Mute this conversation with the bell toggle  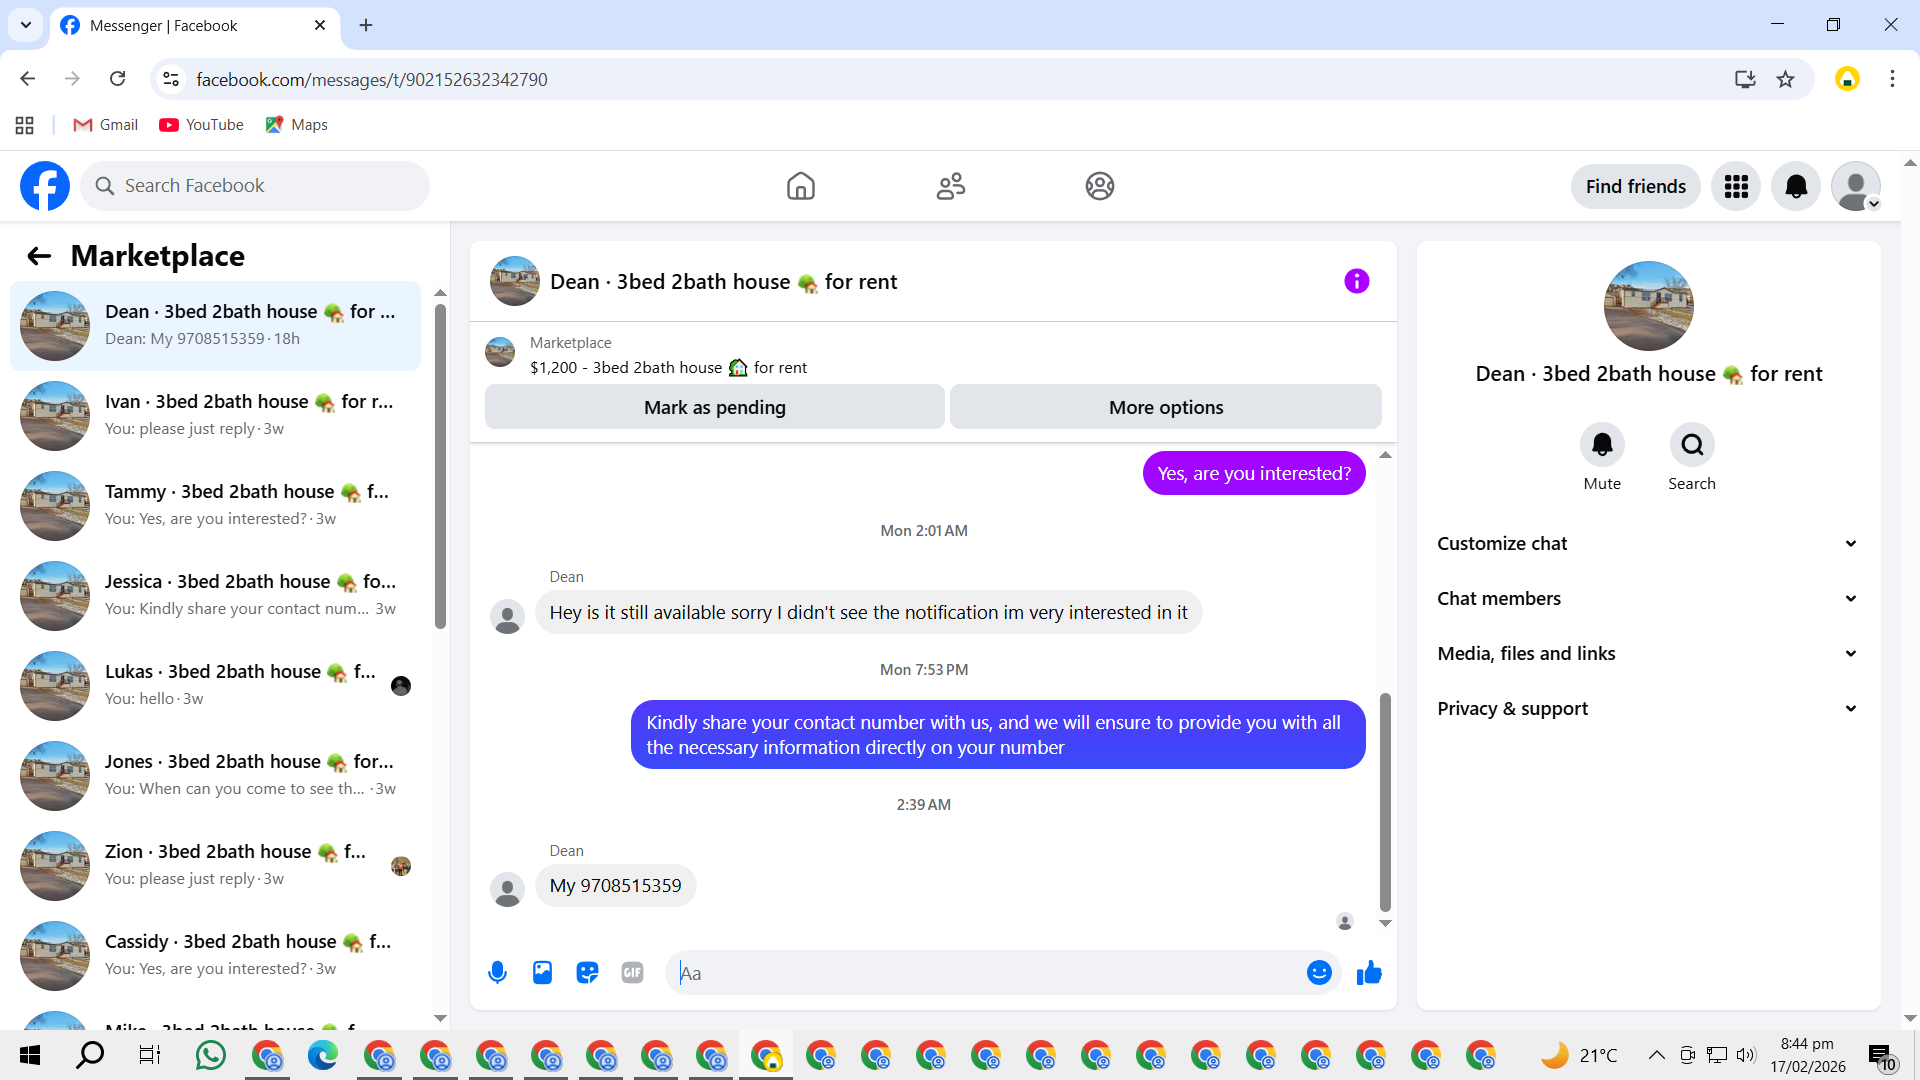[1602, 445]
